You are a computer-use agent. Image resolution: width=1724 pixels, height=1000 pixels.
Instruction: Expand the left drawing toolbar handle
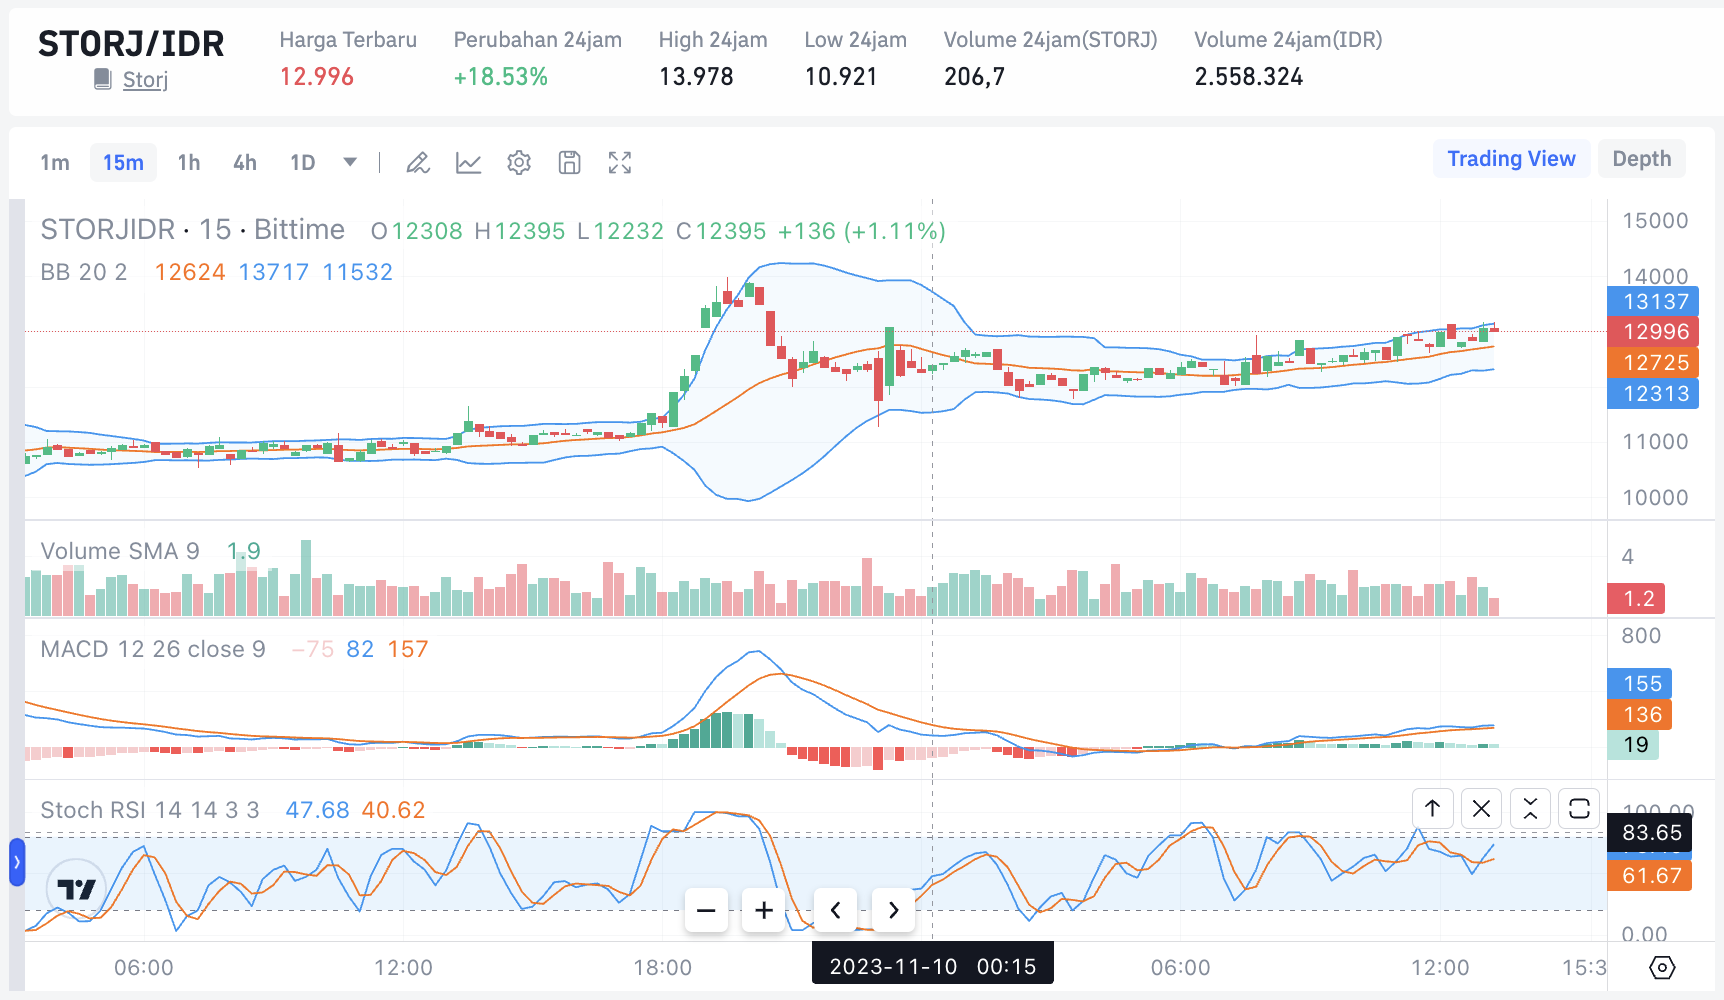[x=16, y=862]
